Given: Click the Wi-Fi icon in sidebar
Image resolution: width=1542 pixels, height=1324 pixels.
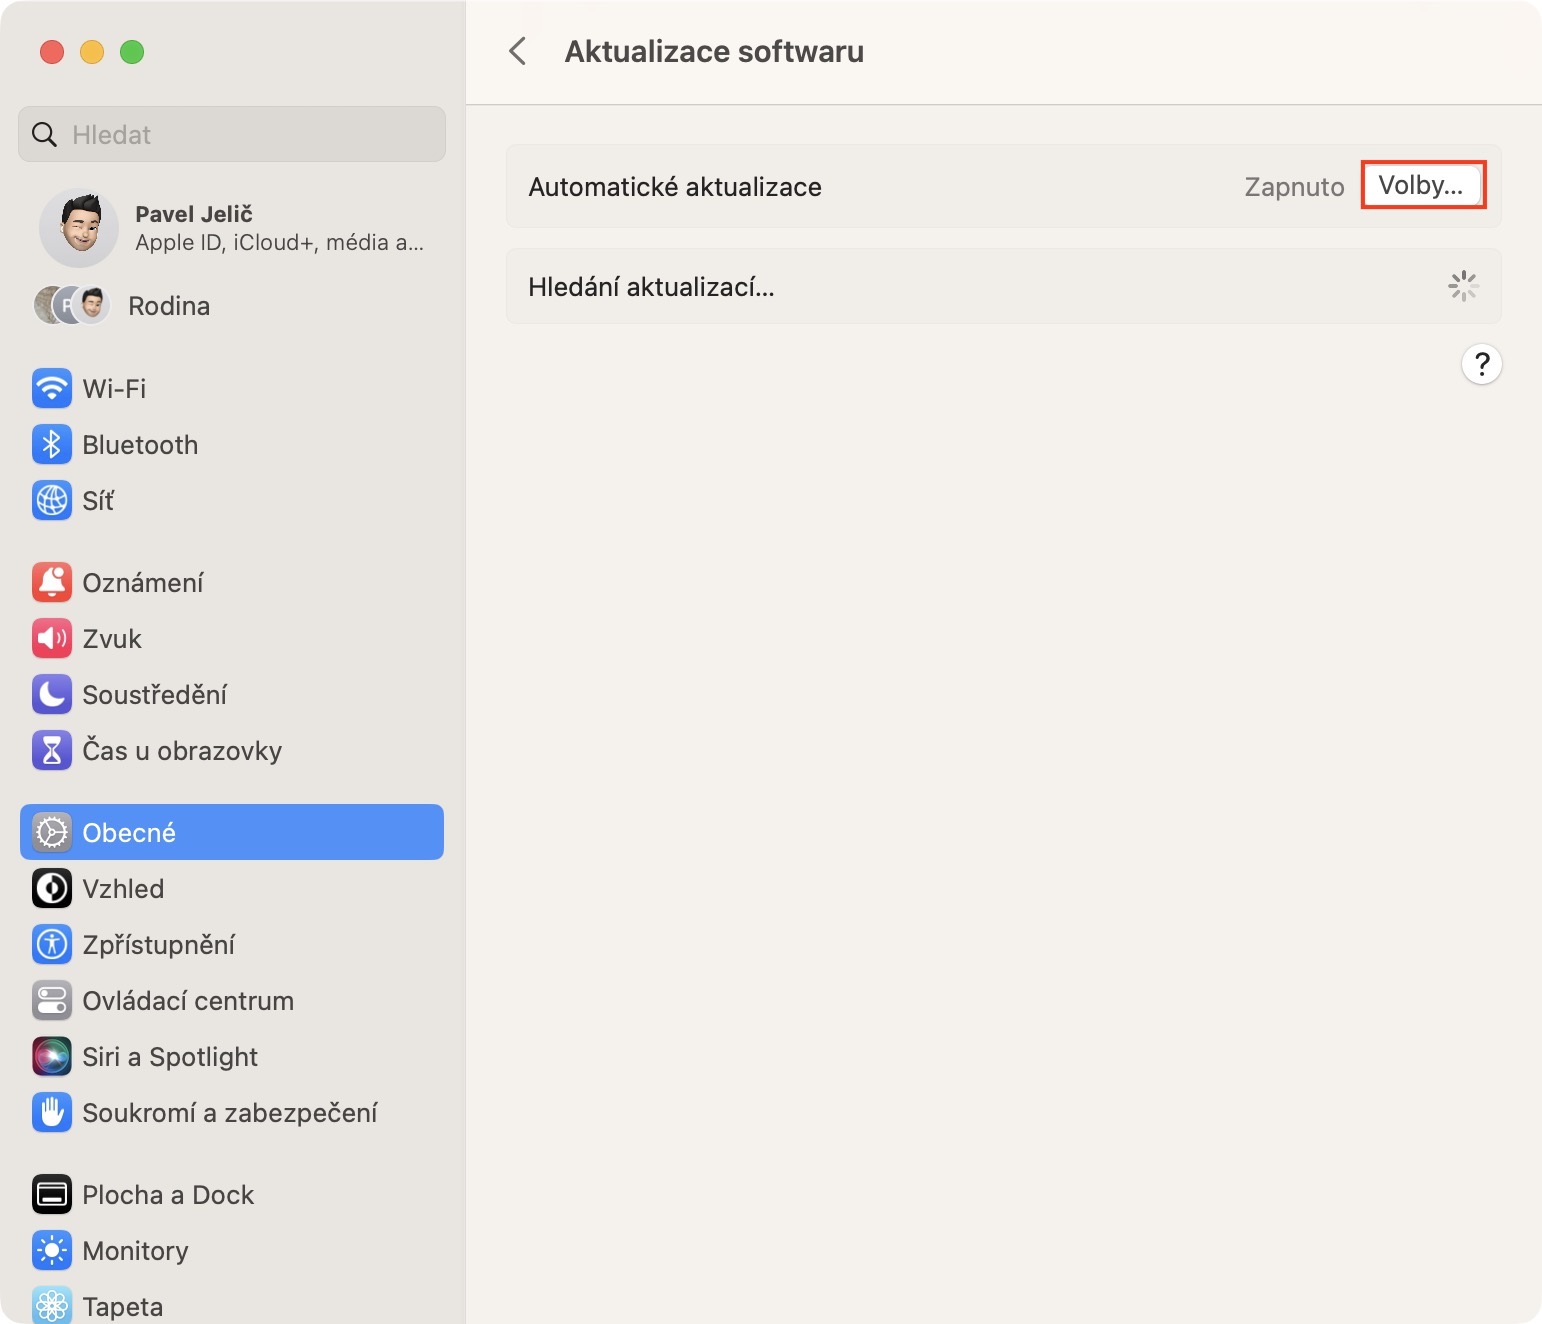Looking at the screenshot, I should pyautogui.click(x=52, y=389).
